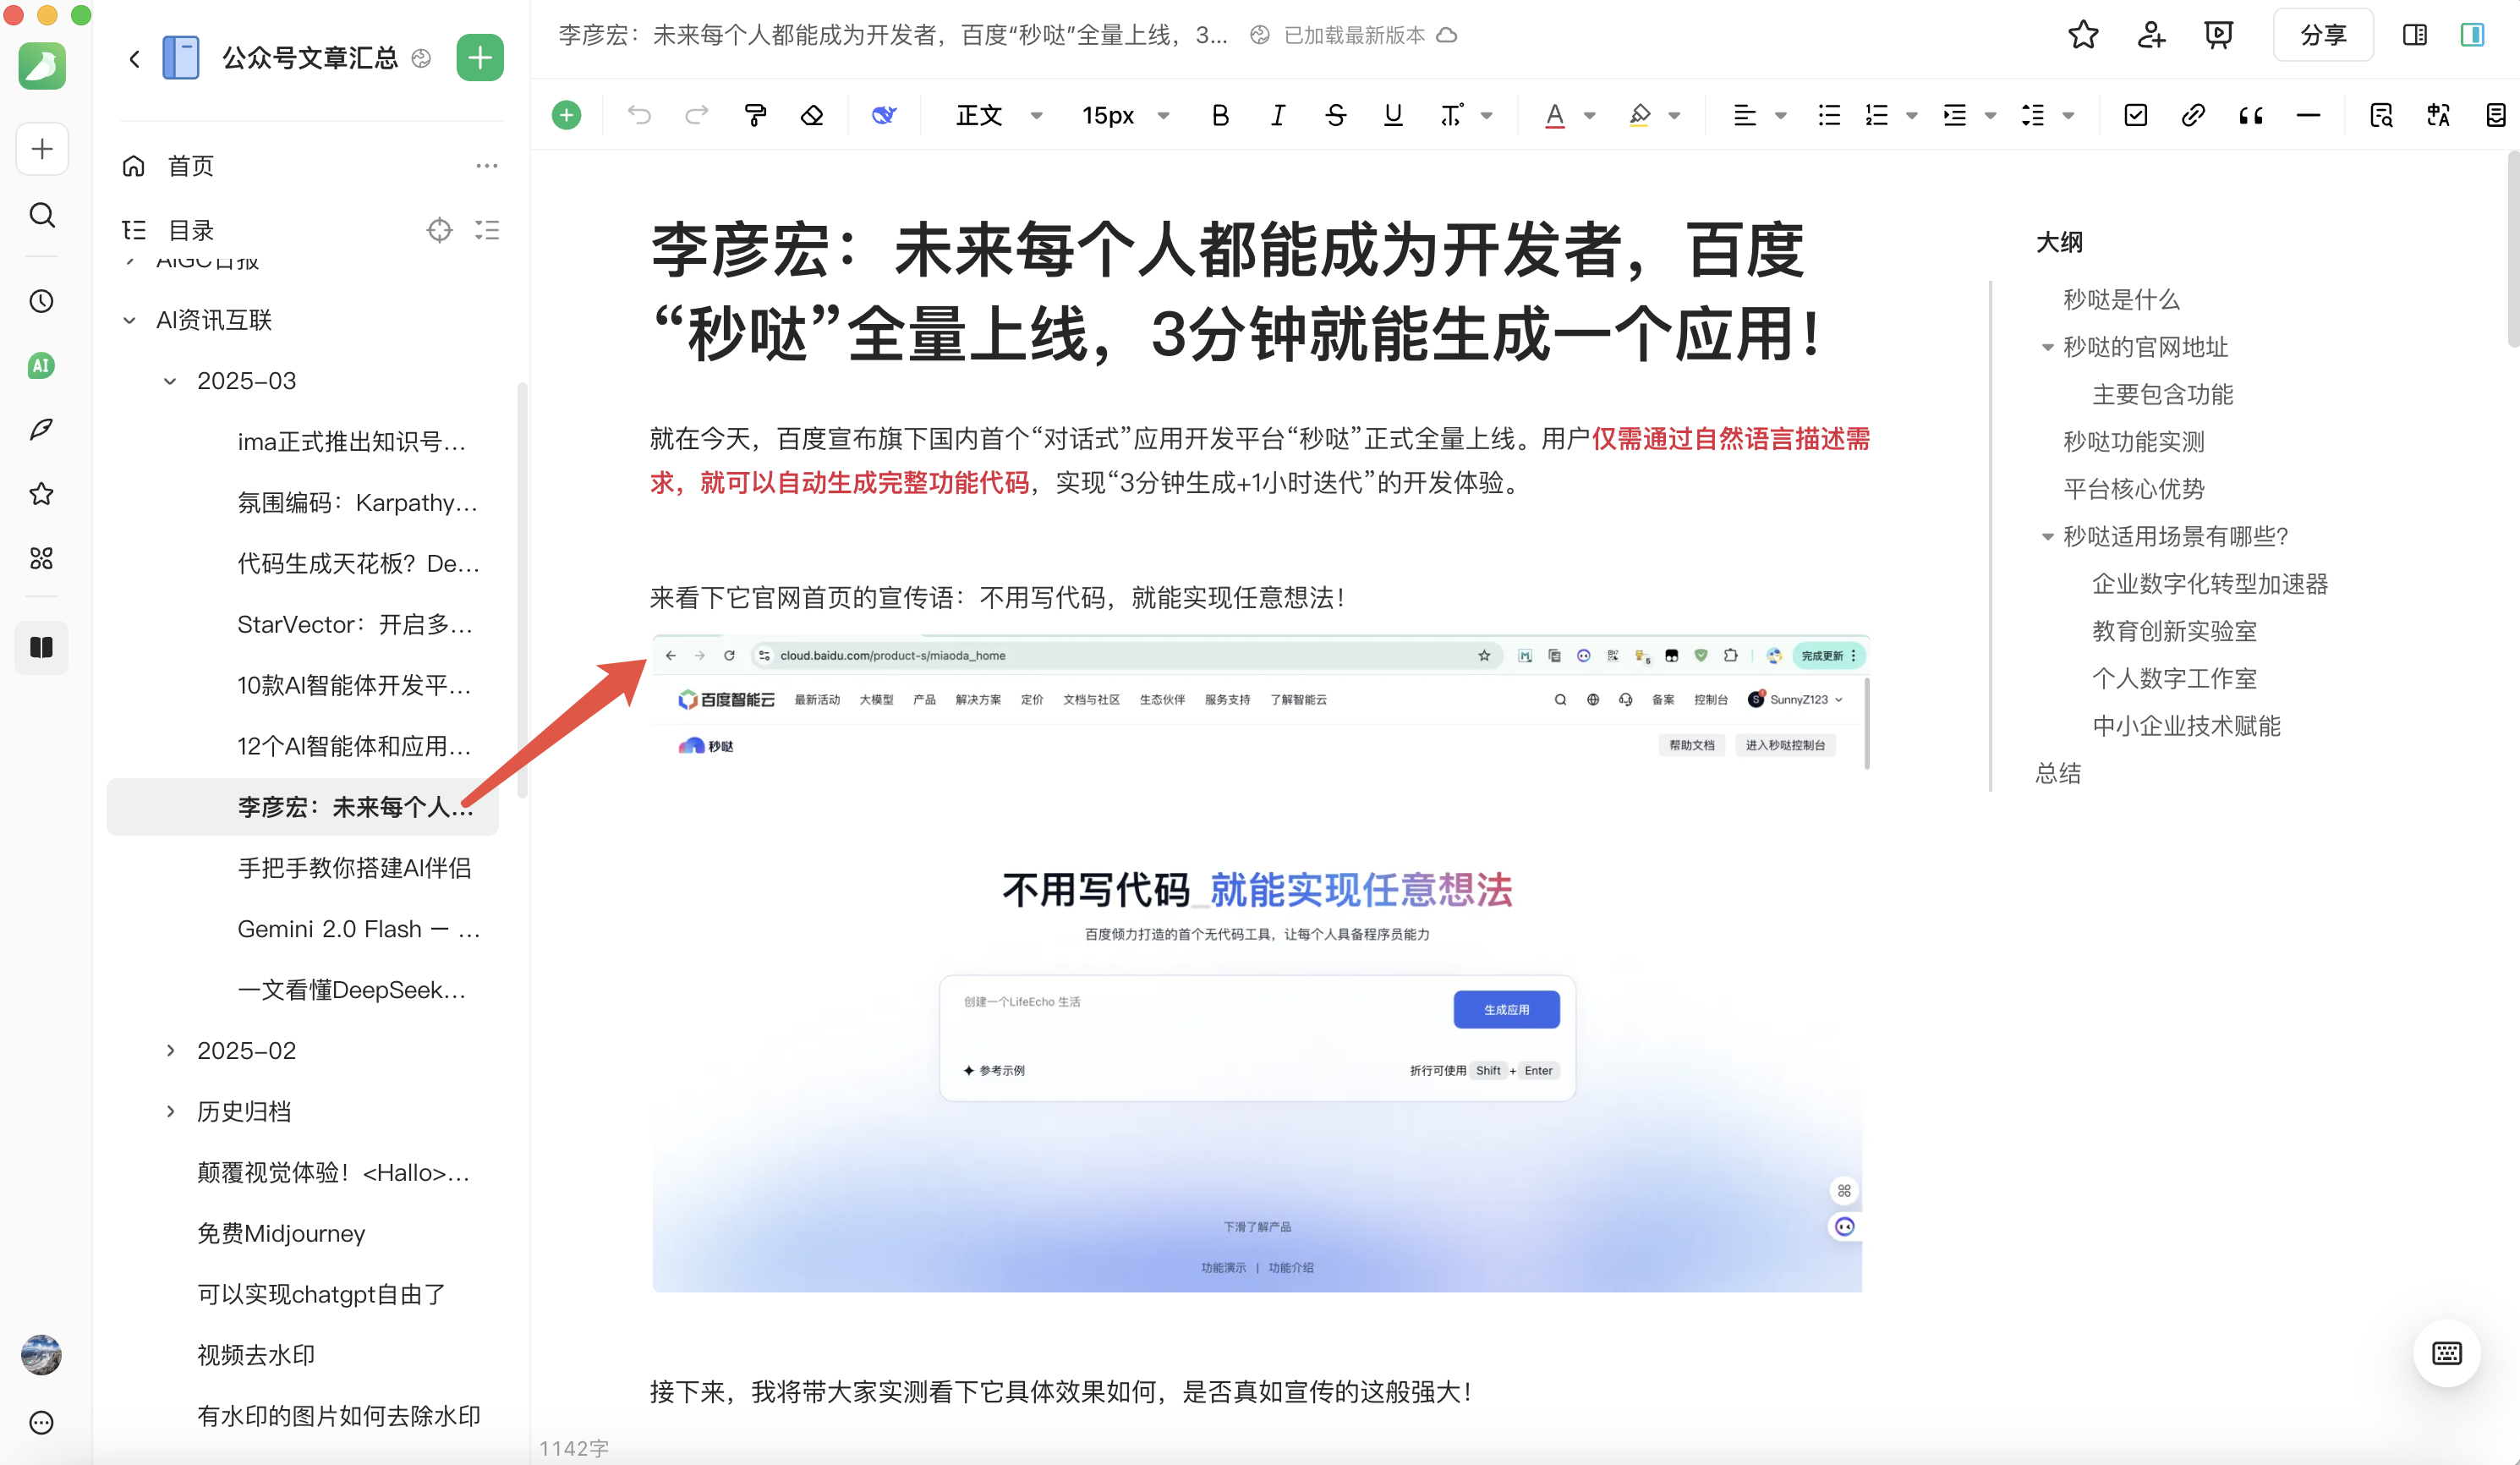The image size is (2520, 1465).
Task: Open 首页 in the sidebar
Action: coord(190,165)
